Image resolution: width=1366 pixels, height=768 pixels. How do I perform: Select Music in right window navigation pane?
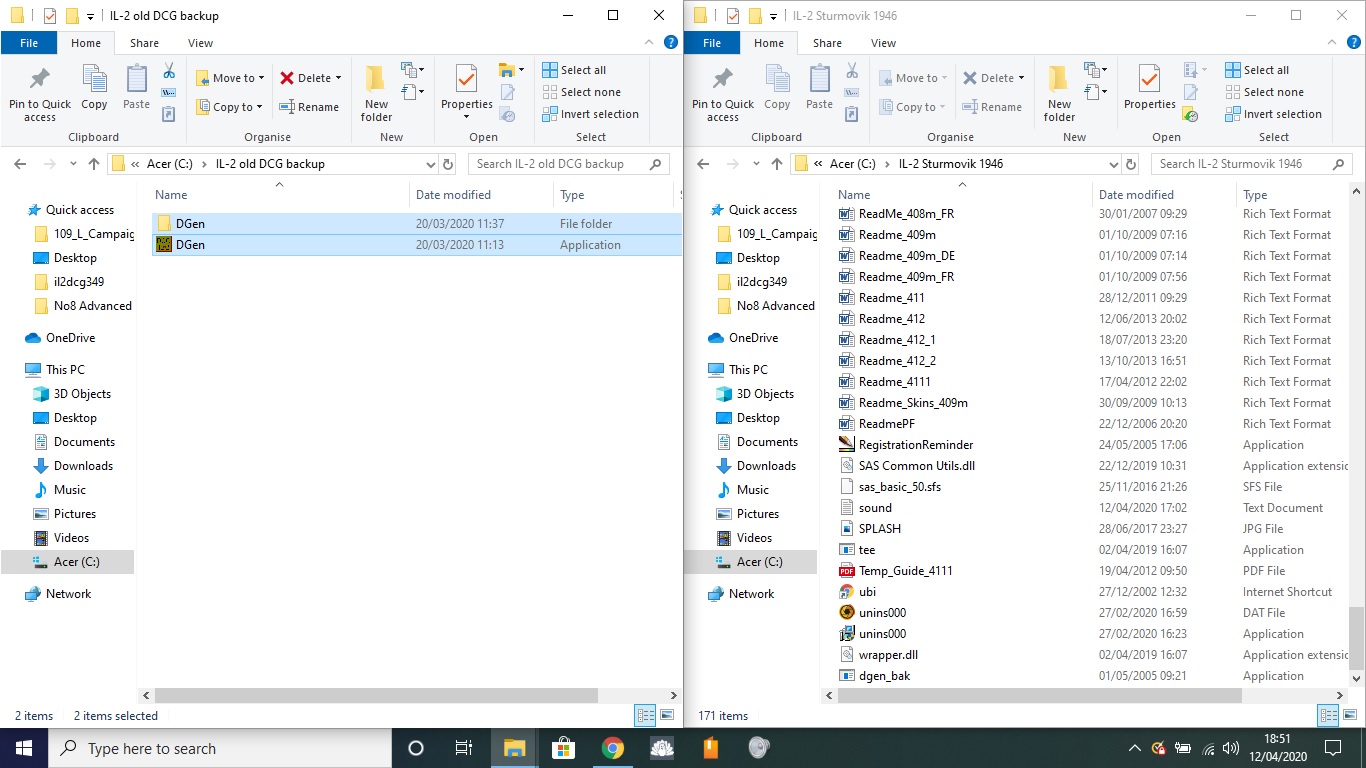click(753, 490)
